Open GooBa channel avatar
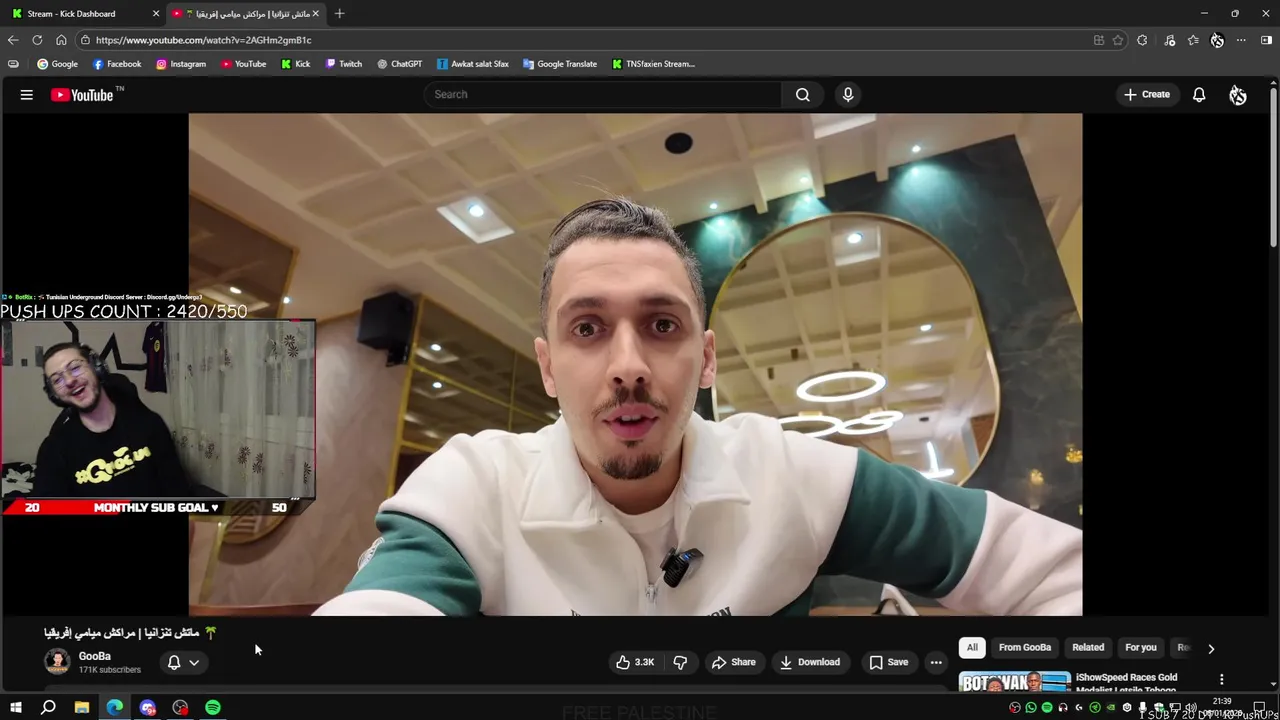The image size is (1280, 720). 57,661
